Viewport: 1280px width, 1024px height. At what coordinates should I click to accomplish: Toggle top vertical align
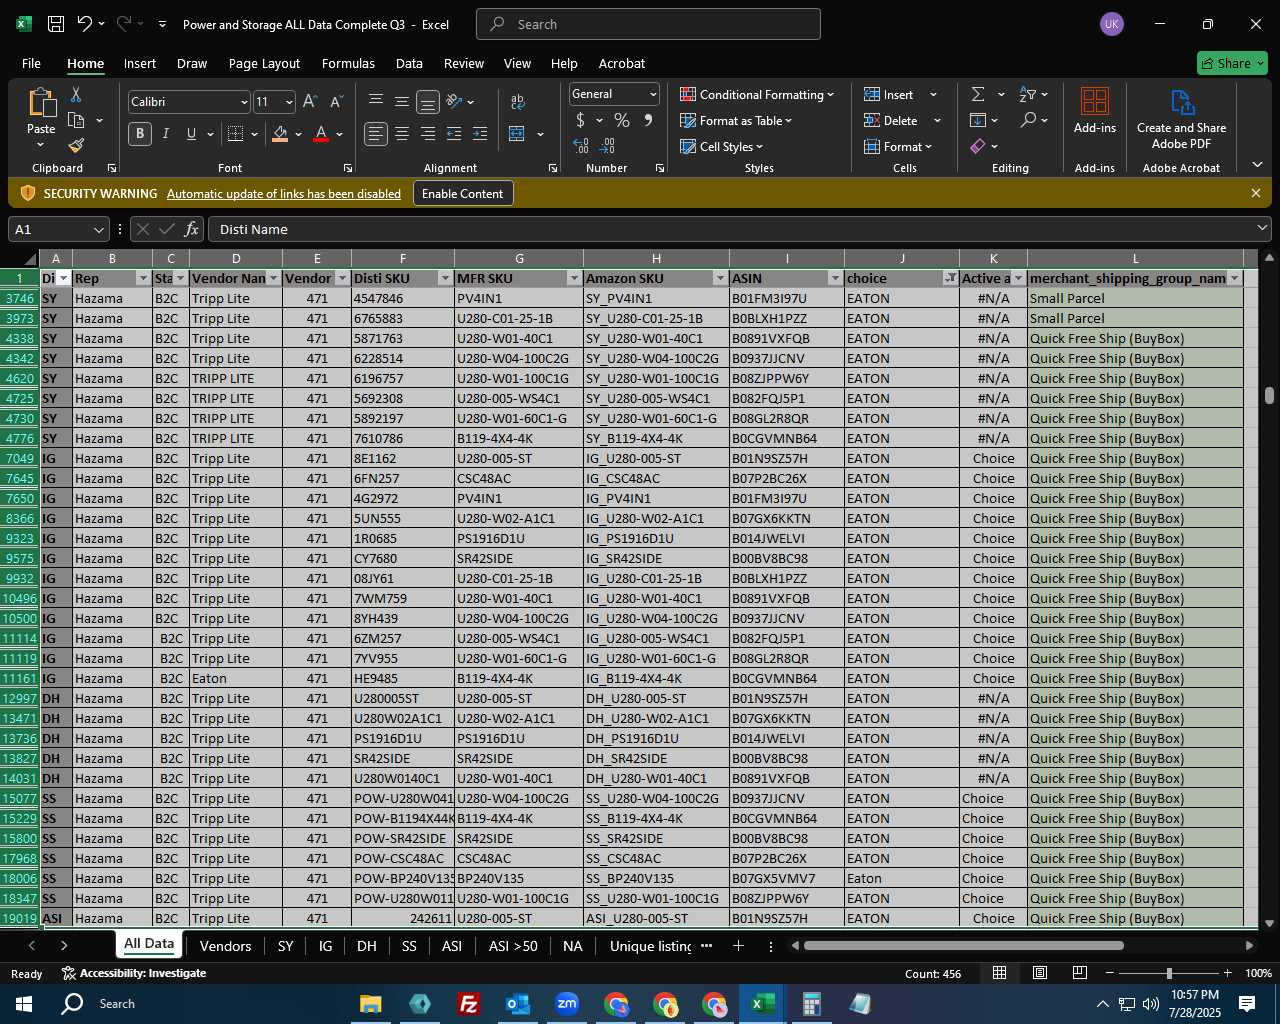pyautogui.click(x=376, y=102)
